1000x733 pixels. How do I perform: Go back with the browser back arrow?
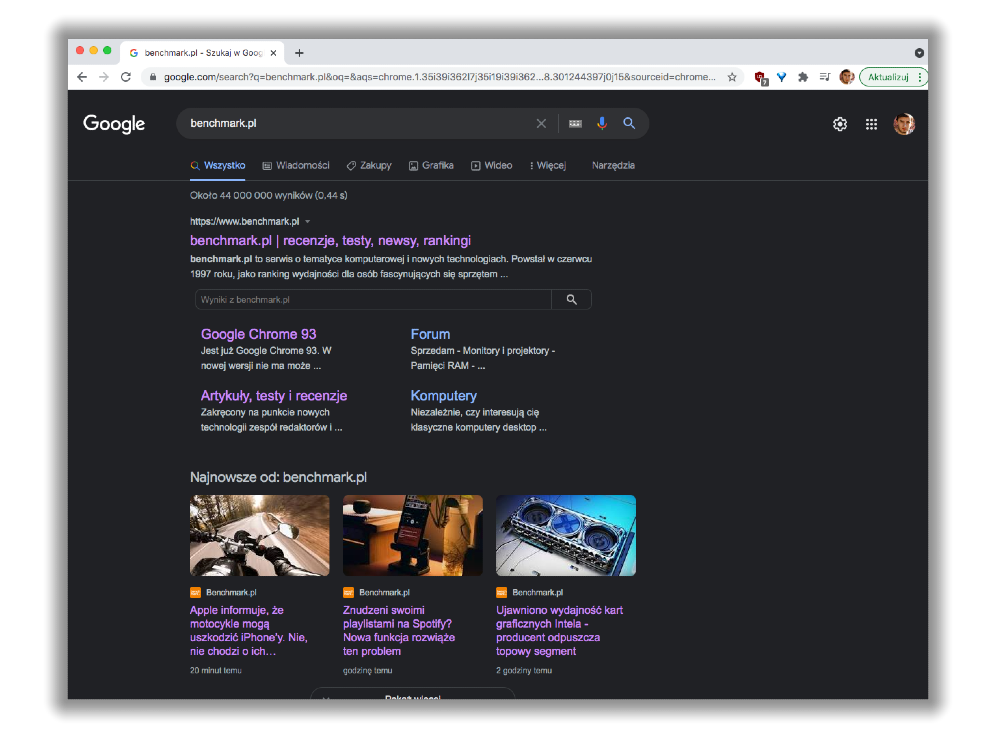coord(82,77)
